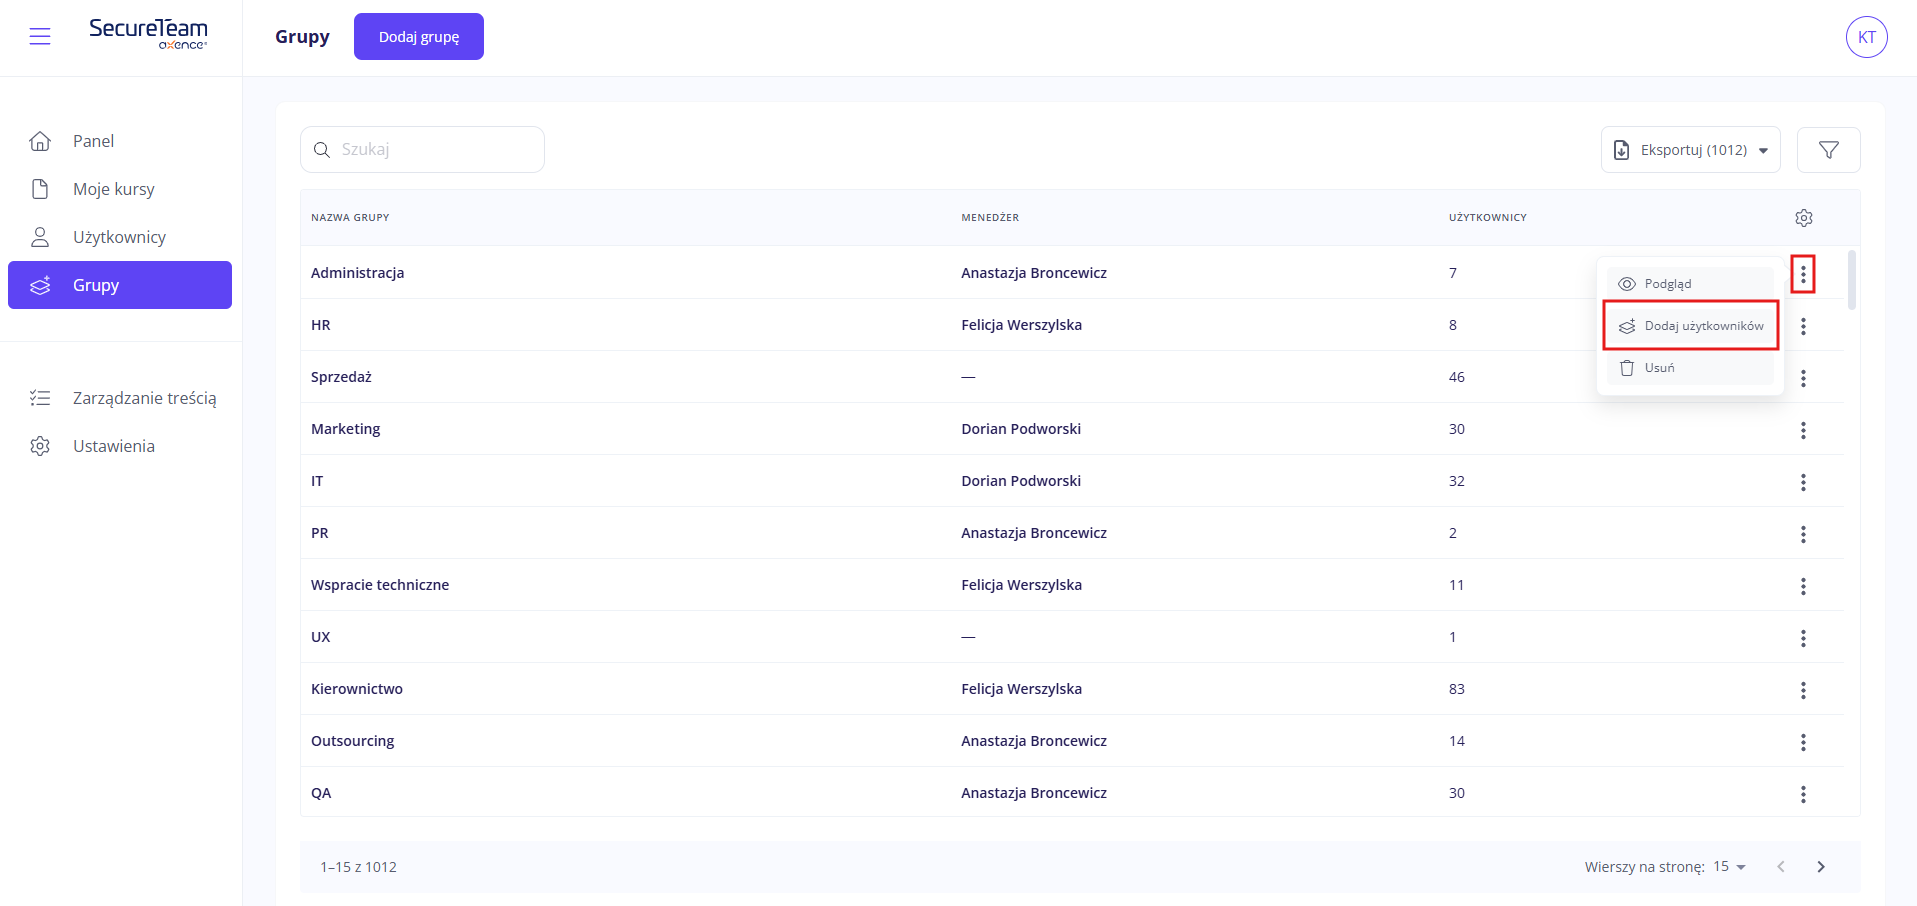Toggle the hamburger menu in the header
The image size is (1917, 906).
point(40,37)
